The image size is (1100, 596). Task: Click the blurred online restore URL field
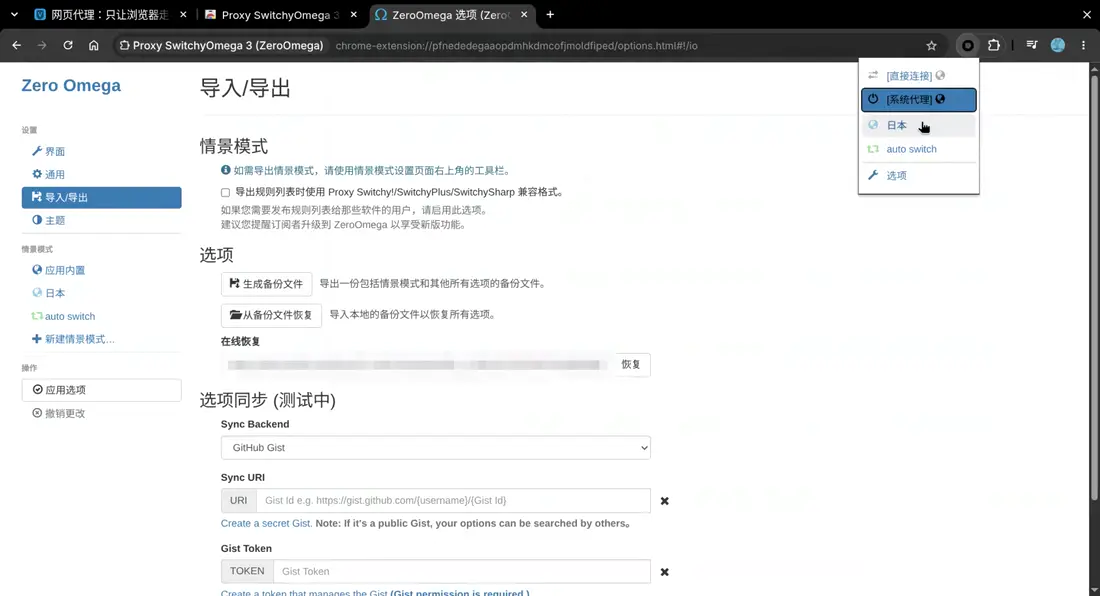[417, 365]
